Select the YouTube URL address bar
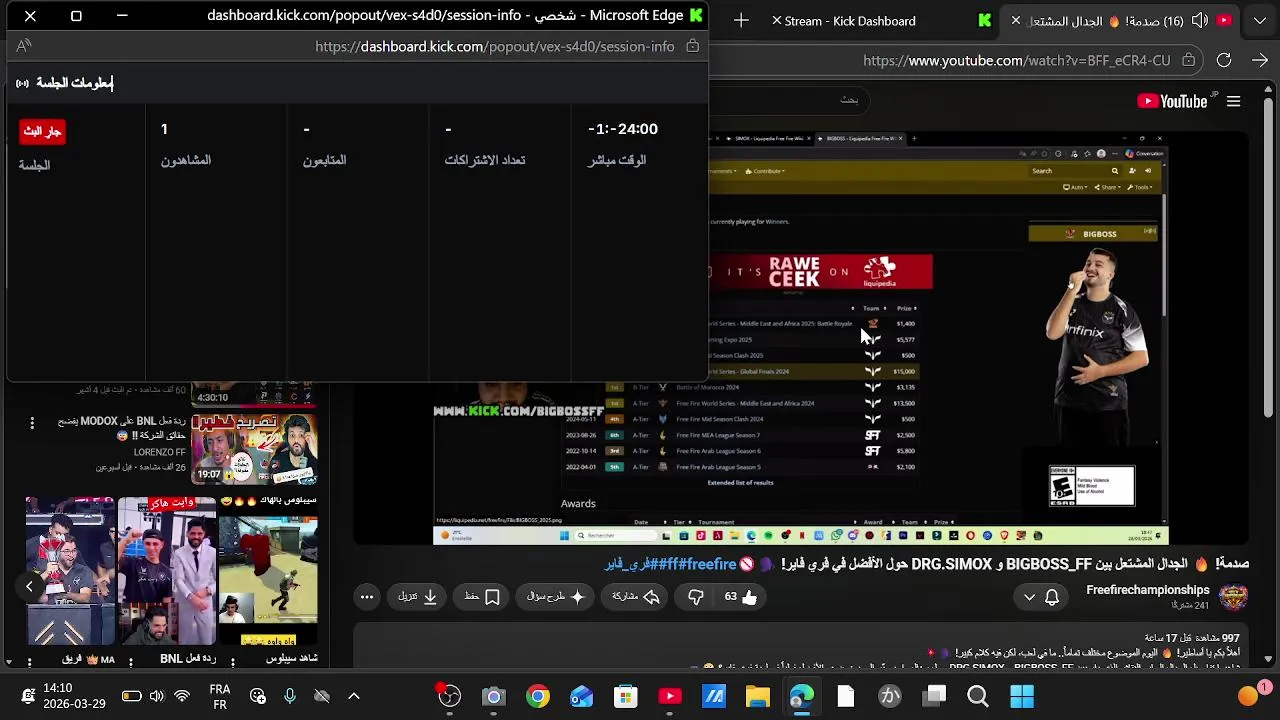The width and height of the screenshot is (1280, 720). [x=1016, y=60]
